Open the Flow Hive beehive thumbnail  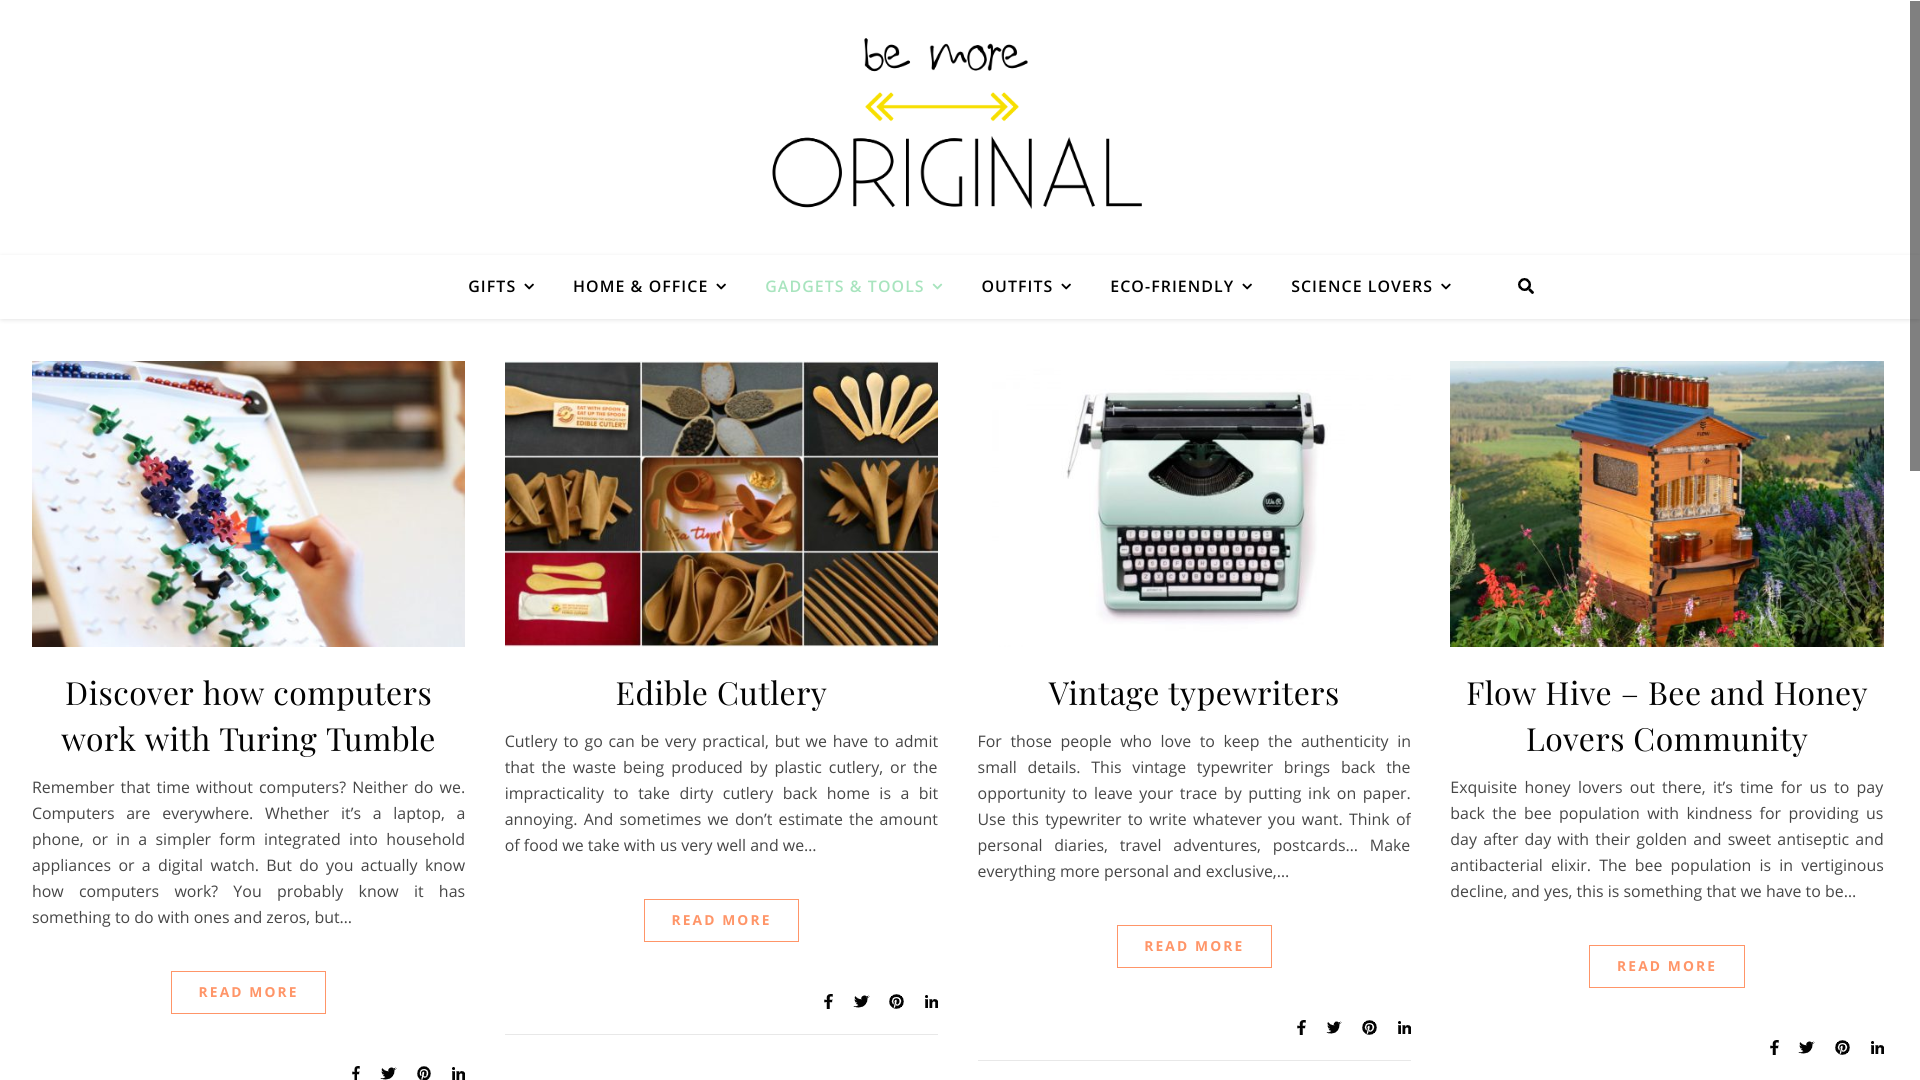1667,504
